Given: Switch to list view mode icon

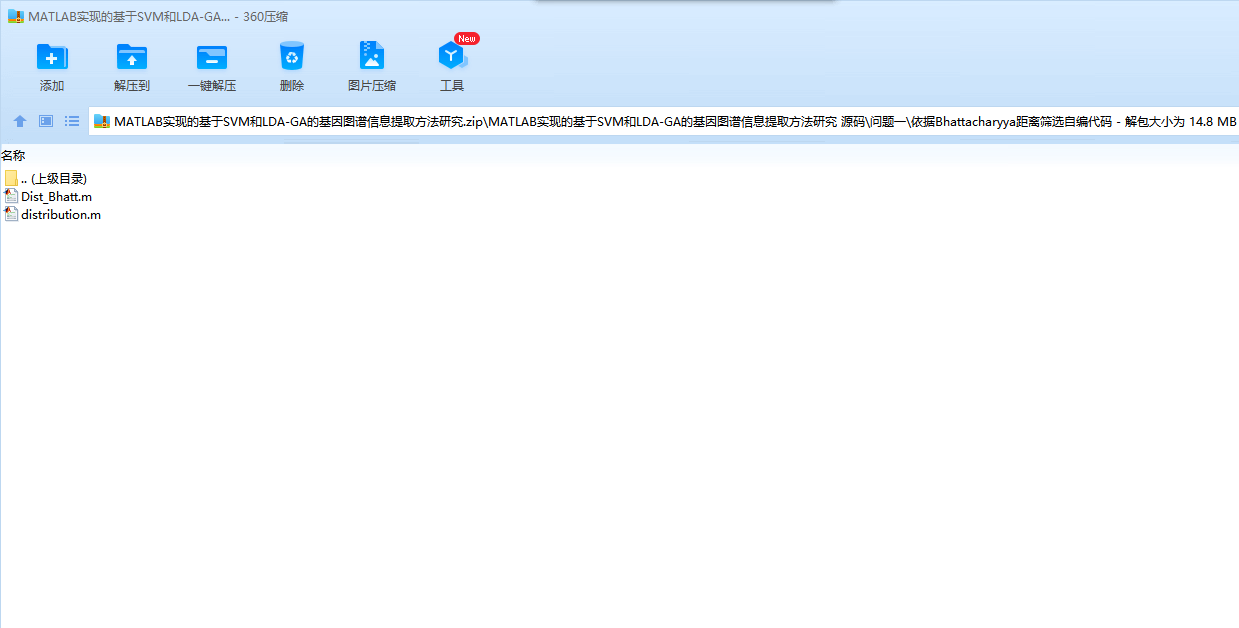Looking at the screenshot, I should [x=72, y=121].
